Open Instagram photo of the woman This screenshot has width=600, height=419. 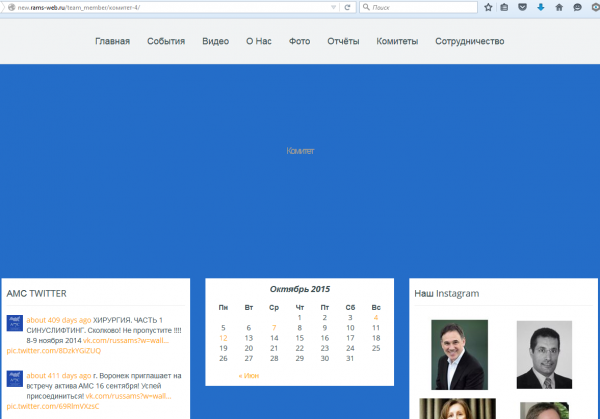[x=457, y=408]
